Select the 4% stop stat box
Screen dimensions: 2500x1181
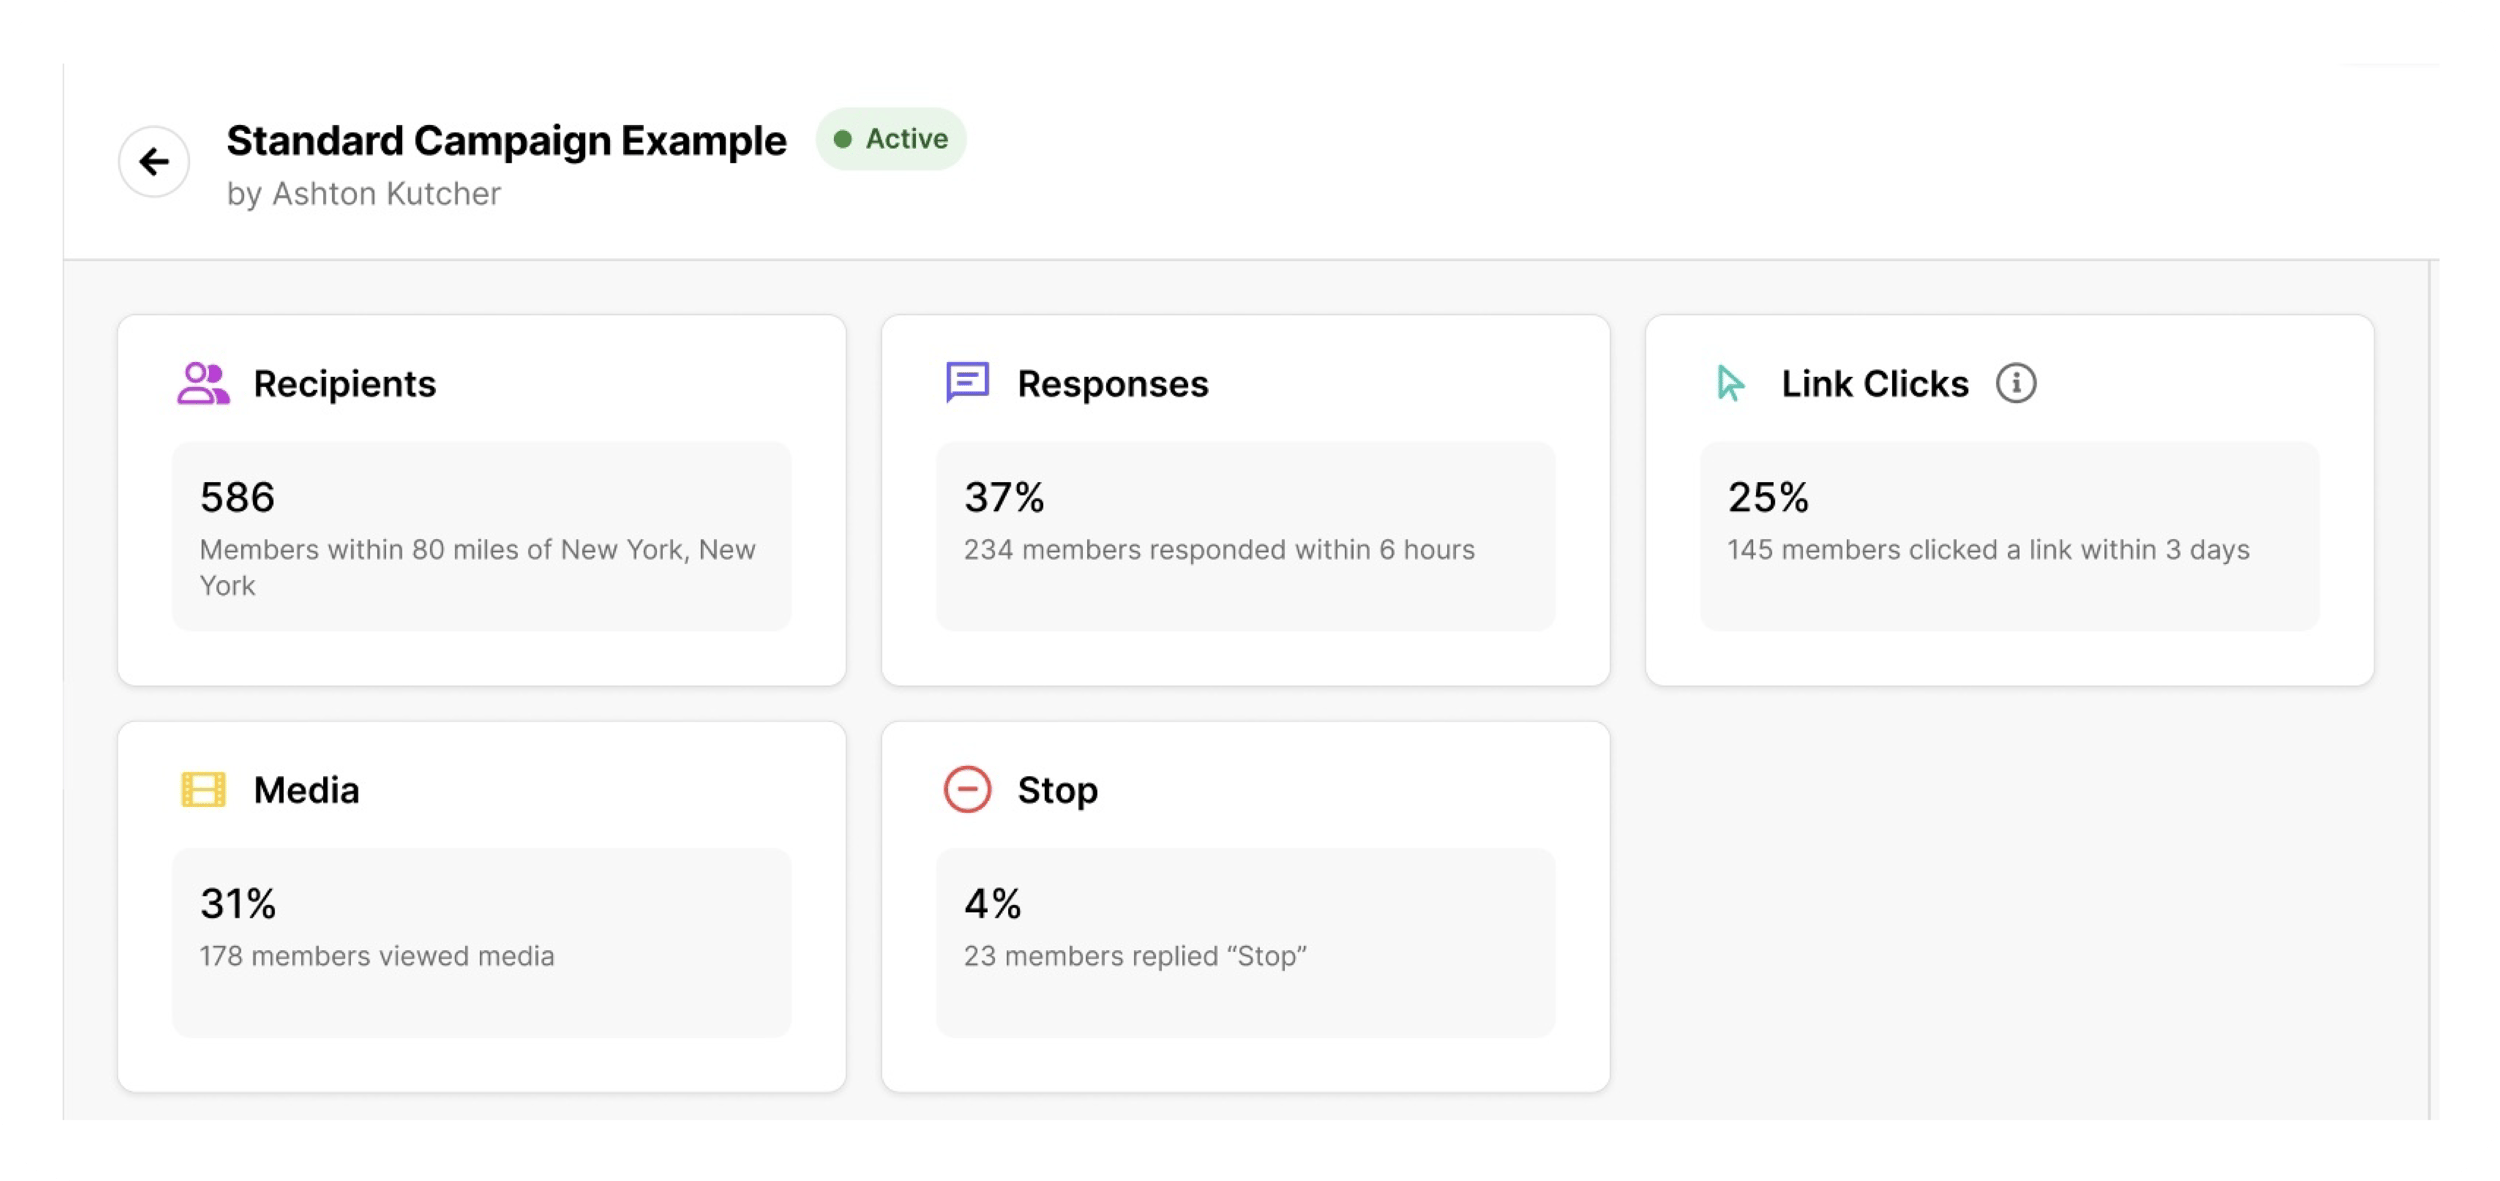click(1245, 942)
